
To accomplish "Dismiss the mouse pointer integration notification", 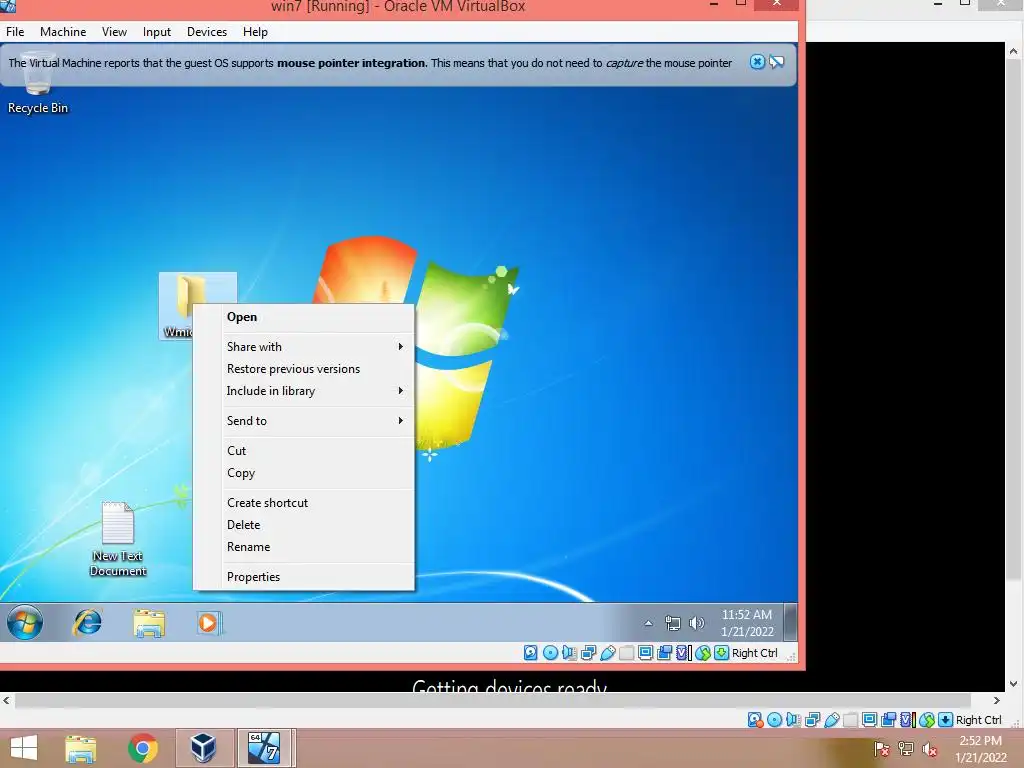I will (757, 62).
